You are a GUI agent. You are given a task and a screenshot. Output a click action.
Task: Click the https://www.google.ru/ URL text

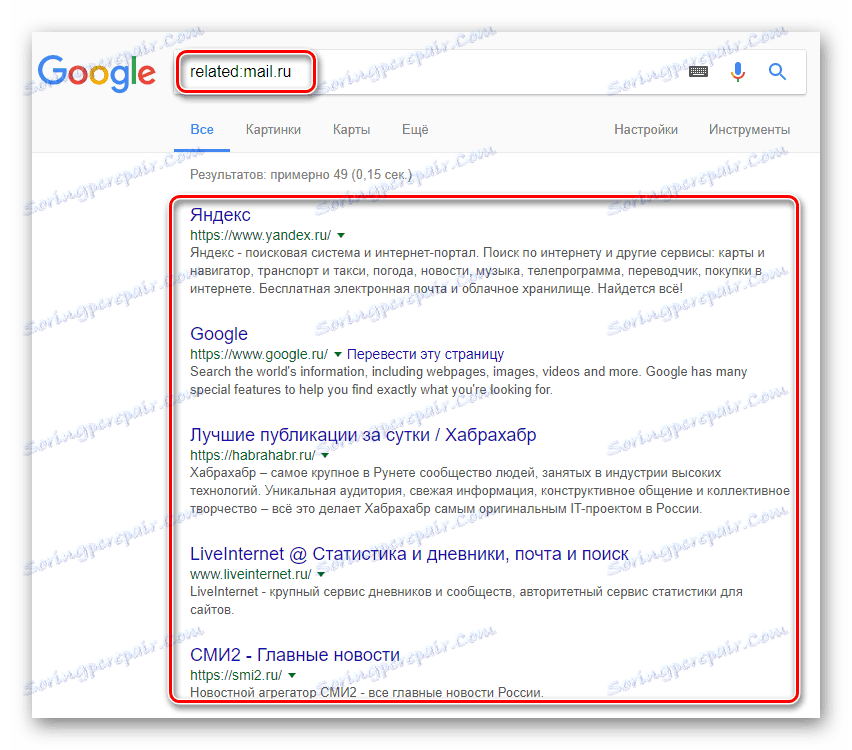[259, 354]
